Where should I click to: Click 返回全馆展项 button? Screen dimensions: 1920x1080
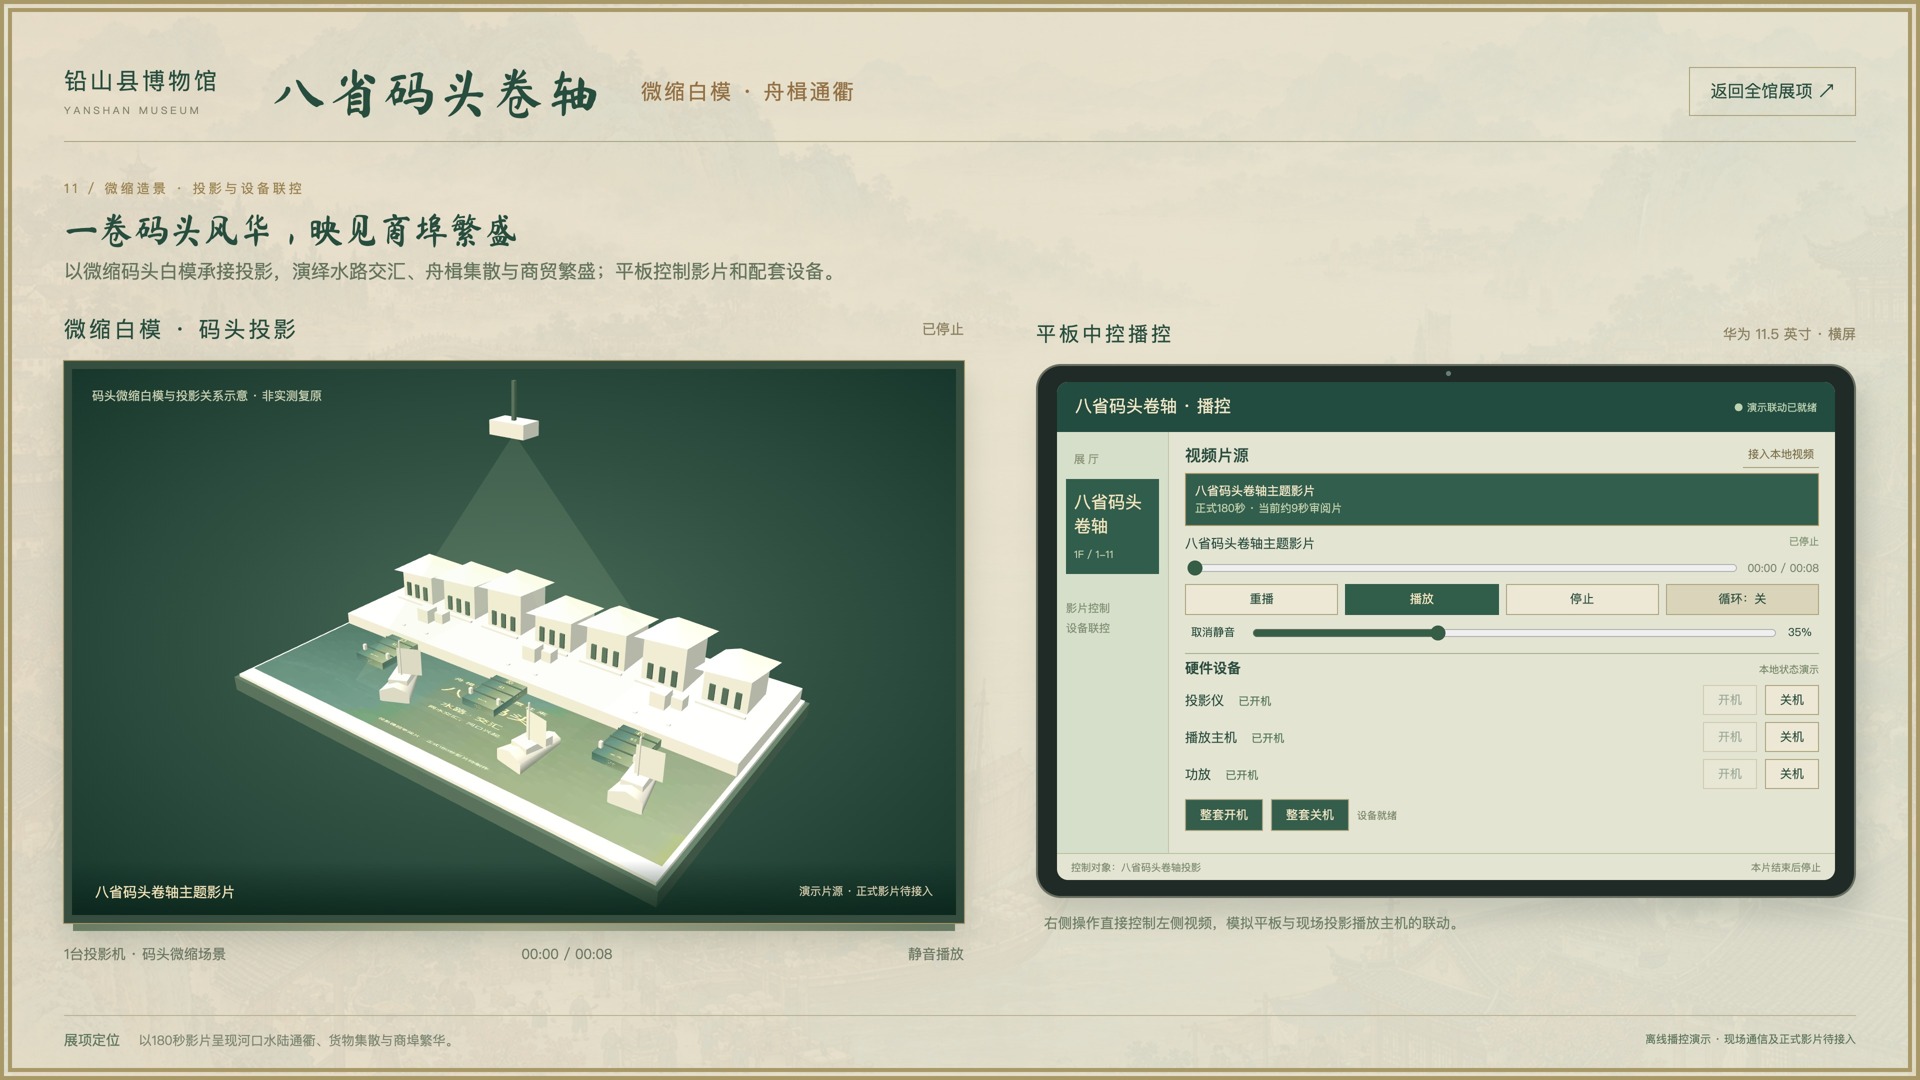coord(1772,91)
